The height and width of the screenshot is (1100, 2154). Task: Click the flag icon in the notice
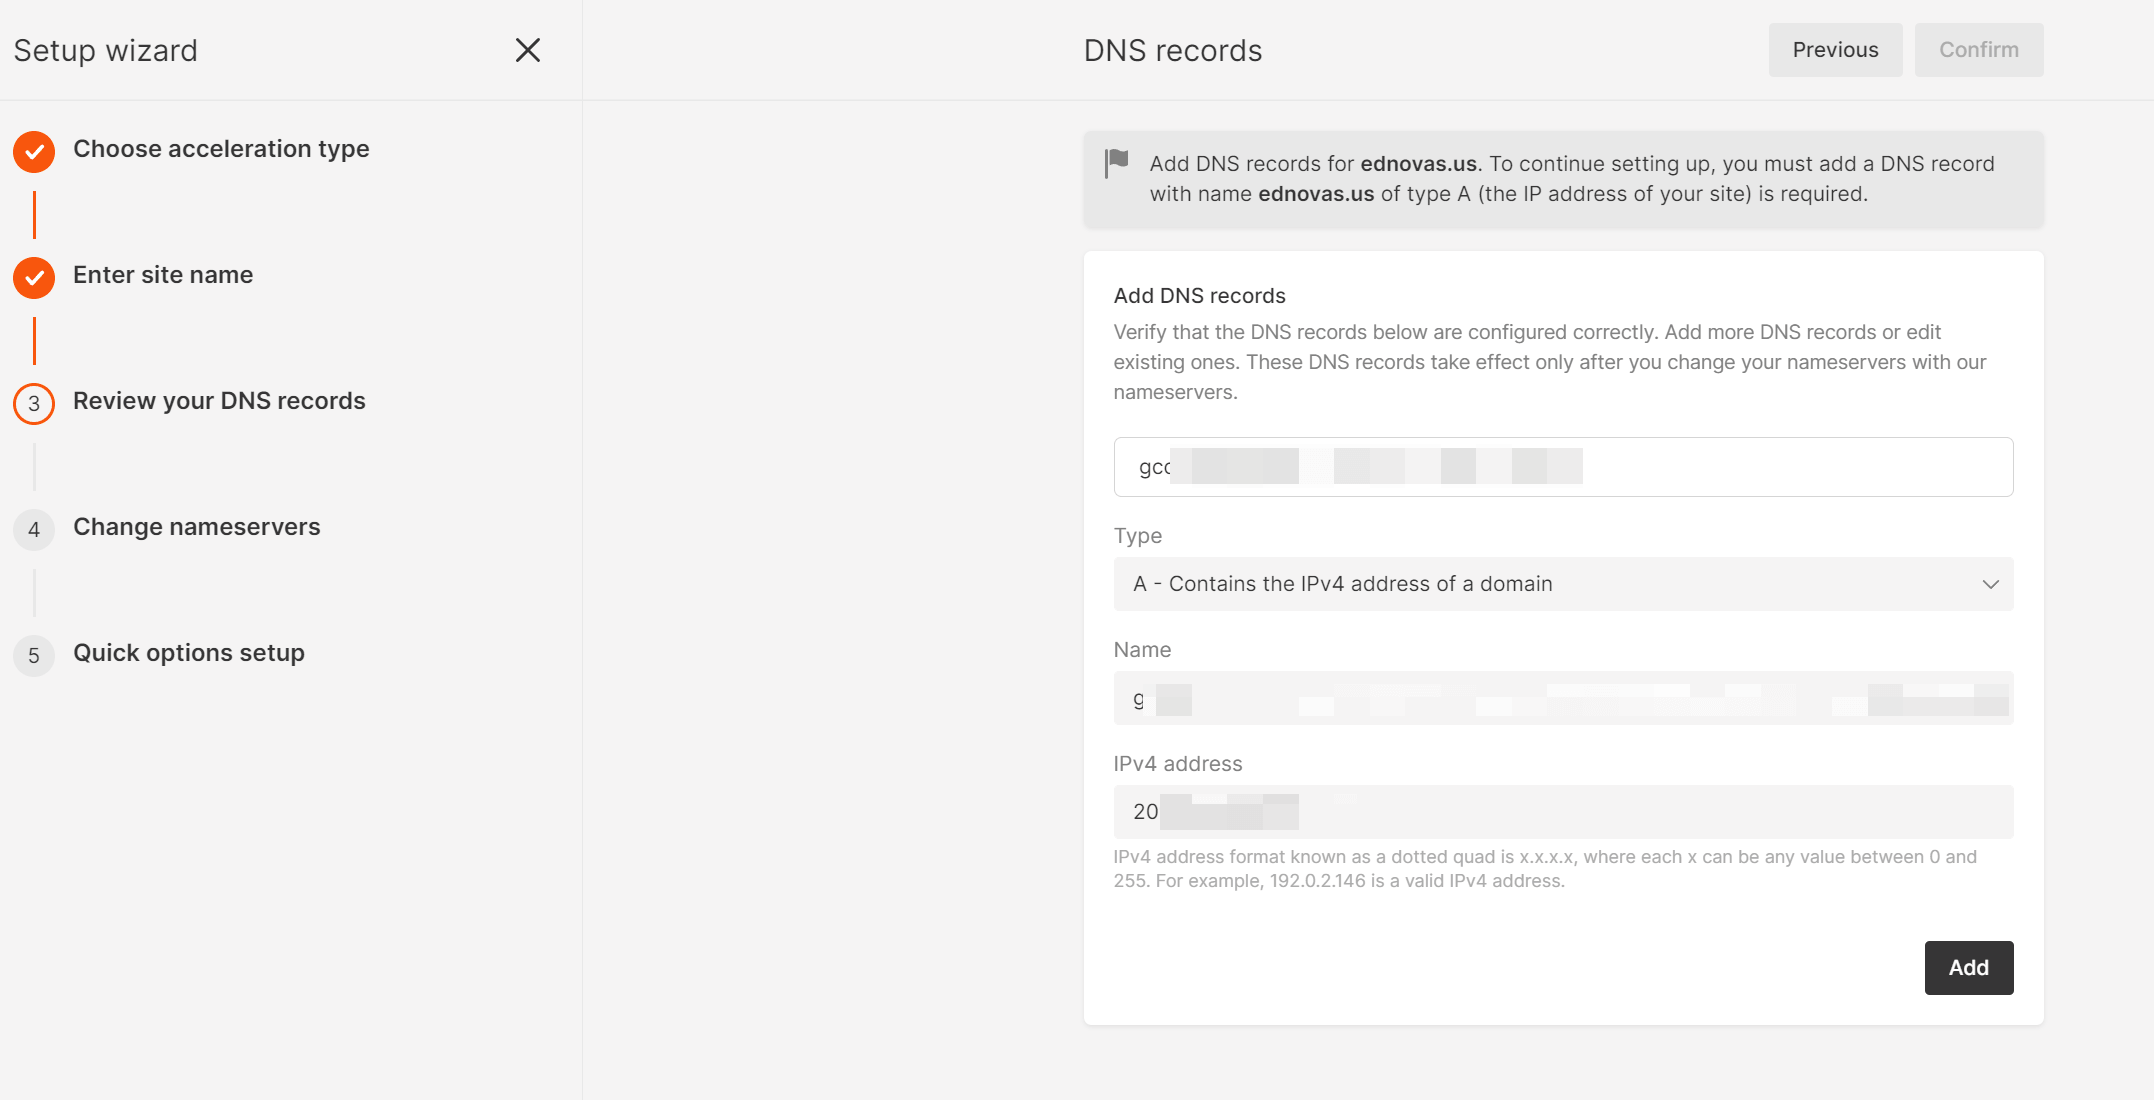click(1117, 161)
